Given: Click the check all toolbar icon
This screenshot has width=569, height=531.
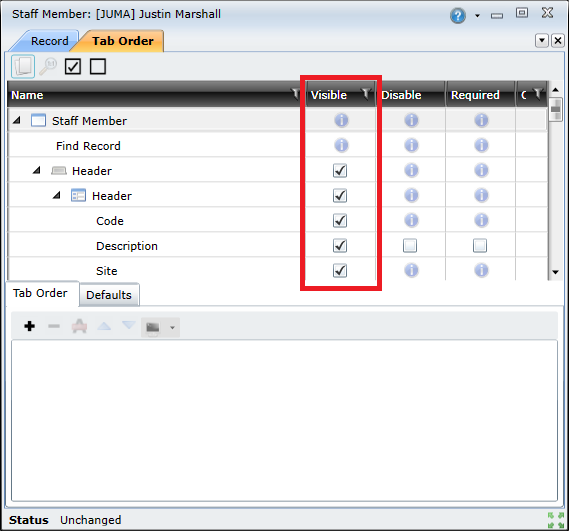Looking at the screenshot, I should pos(73,66).
